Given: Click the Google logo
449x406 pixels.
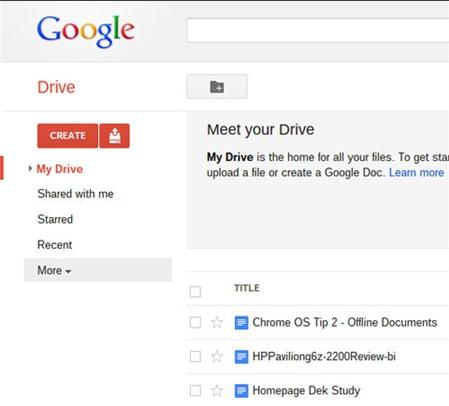Looking at the screenshot, I should click(86, 31).
